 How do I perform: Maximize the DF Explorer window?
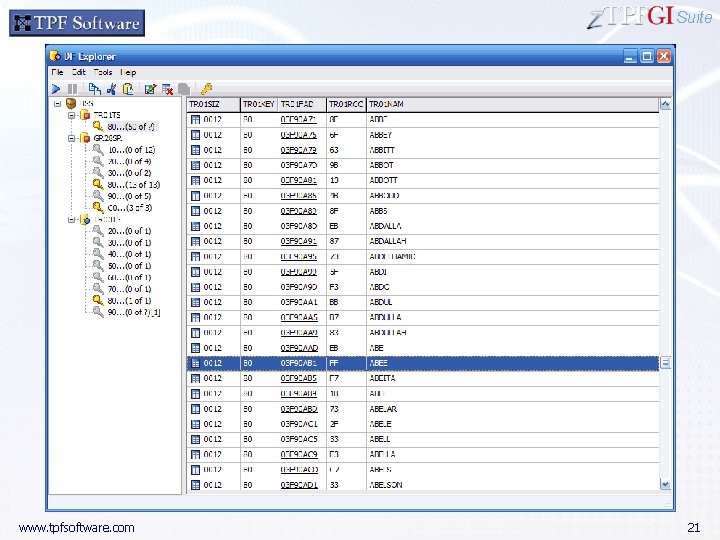point(647,56)
